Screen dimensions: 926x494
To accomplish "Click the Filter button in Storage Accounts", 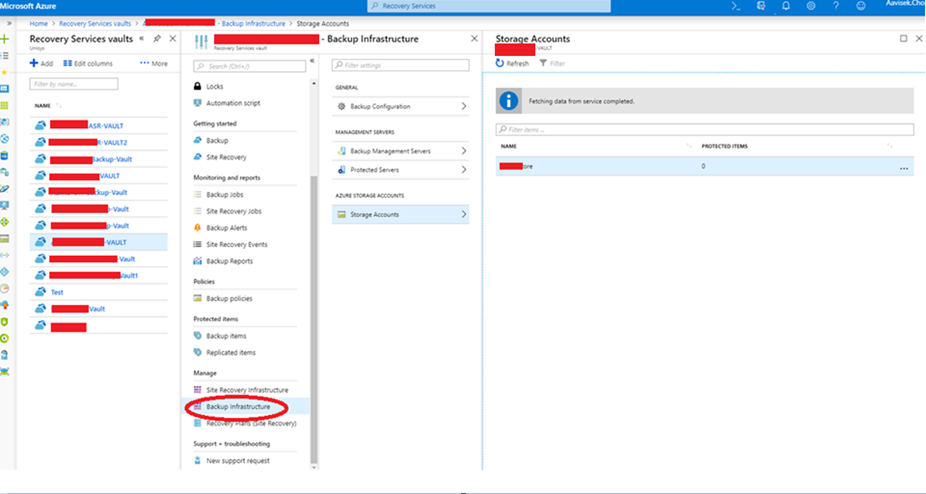I will [552, 63].
